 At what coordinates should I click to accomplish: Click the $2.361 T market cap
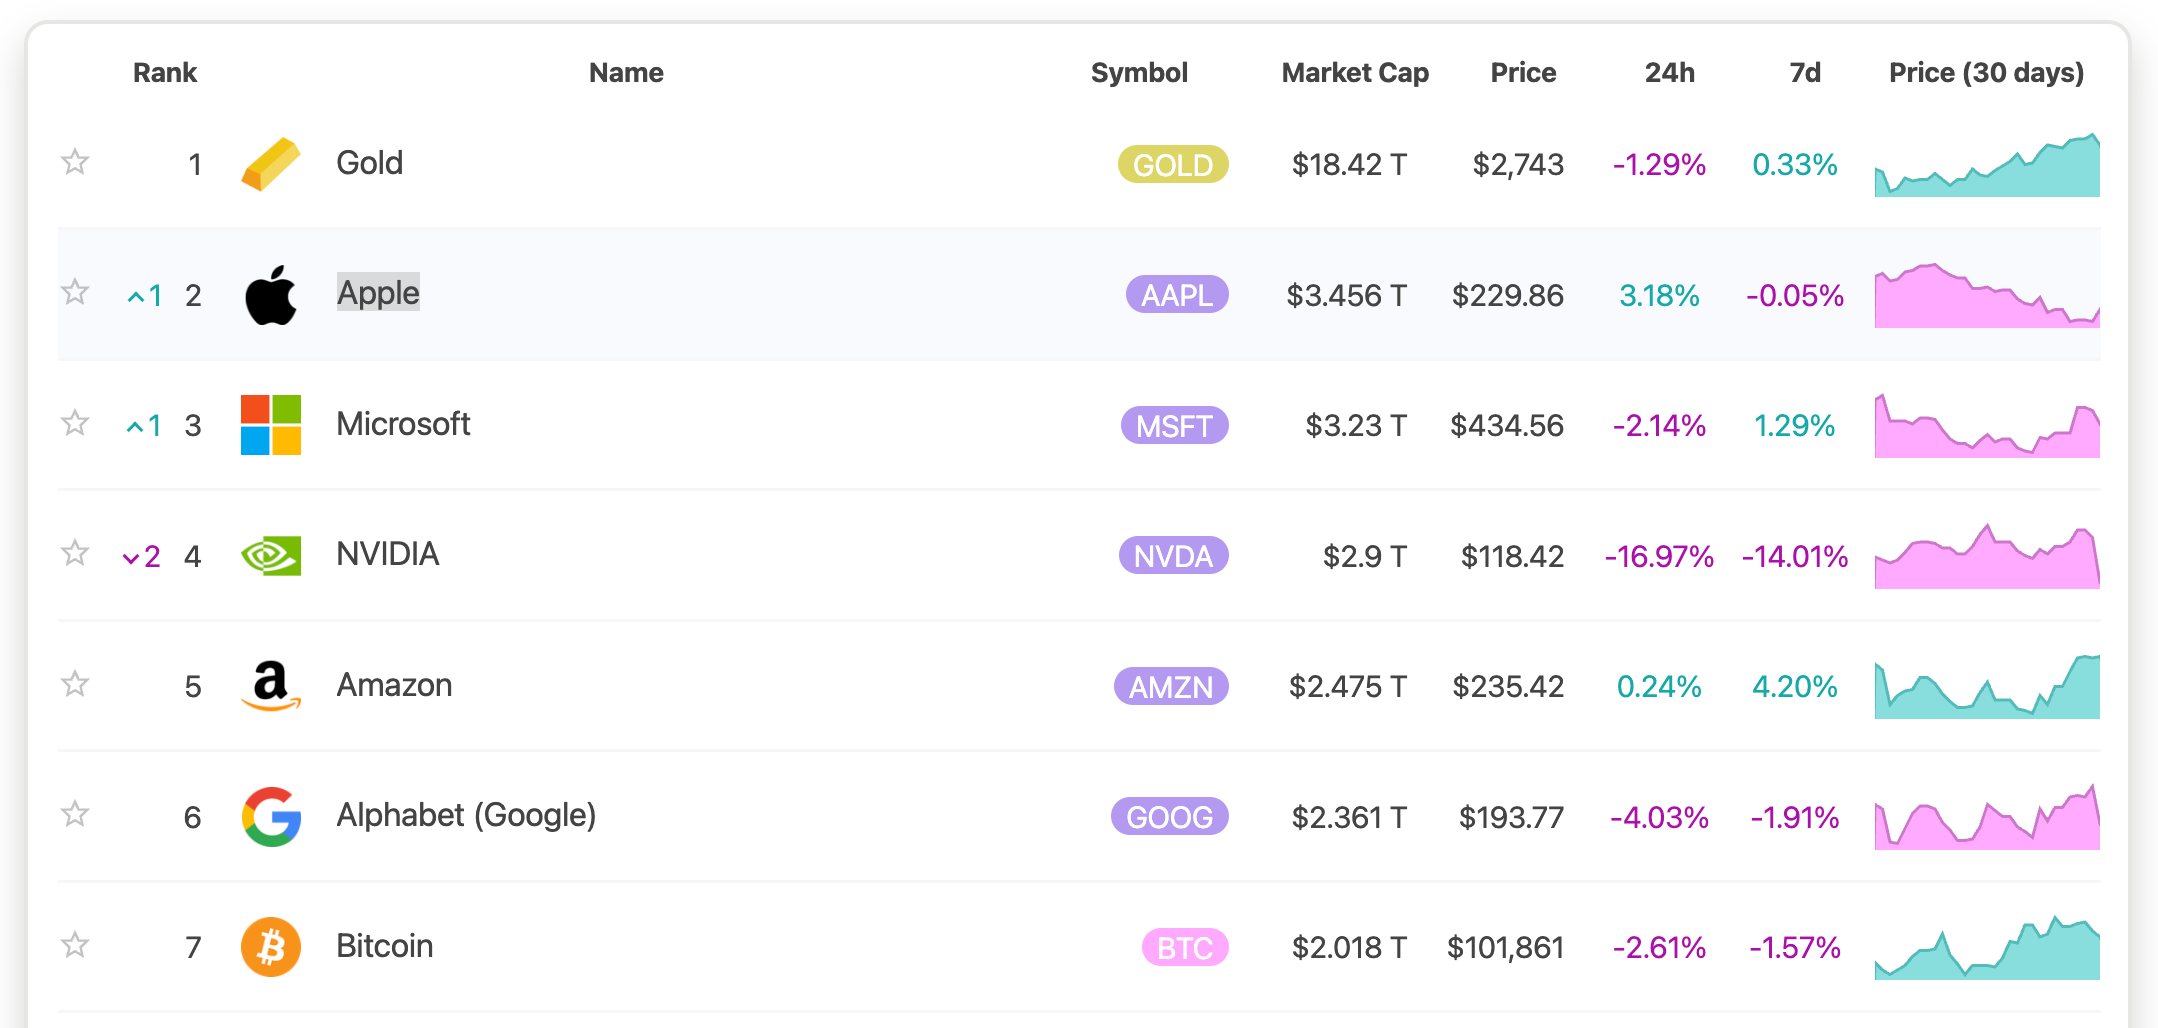click(x=1349, y=817)
